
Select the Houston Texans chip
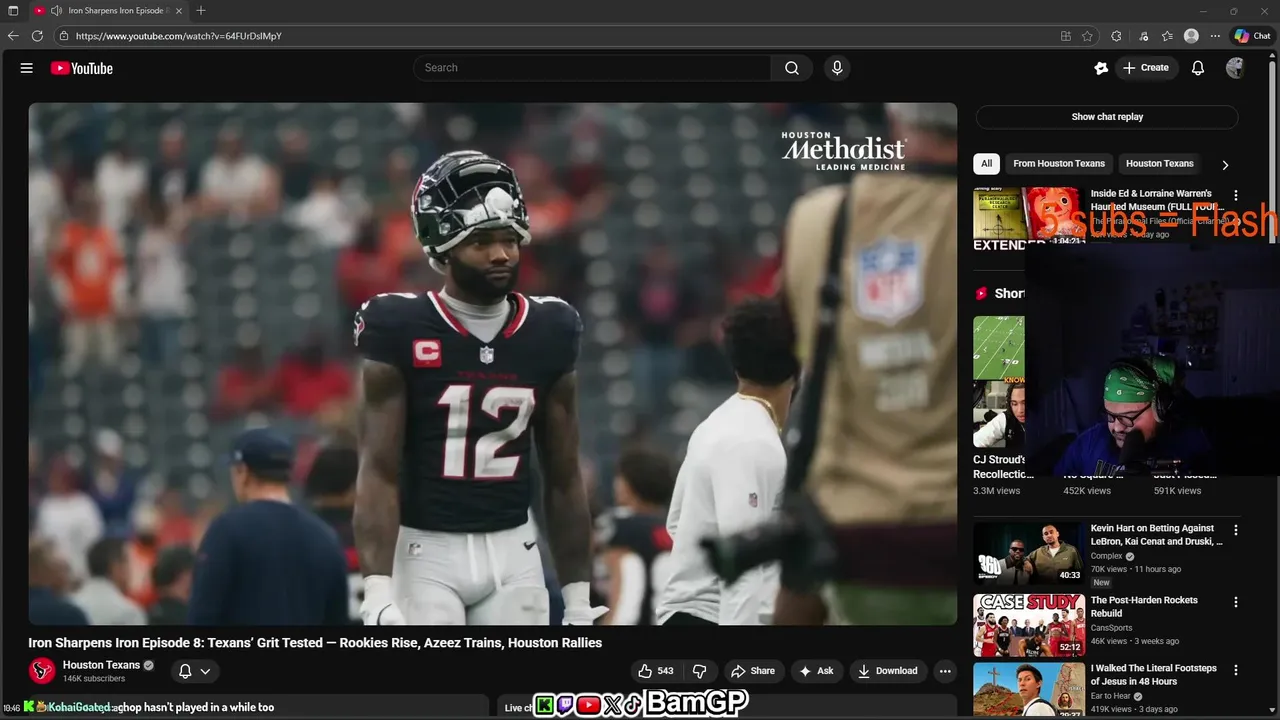pyautogui.click(x=1159, y=164)
